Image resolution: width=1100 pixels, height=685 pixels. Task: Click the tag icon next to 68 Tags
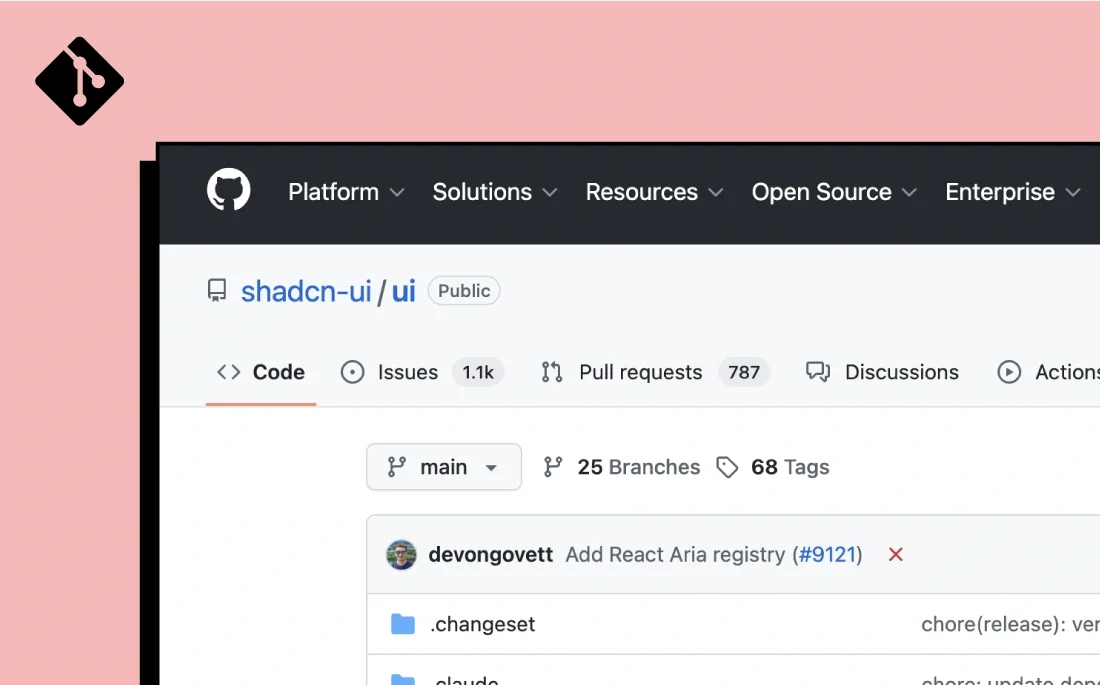click(x=727, y=467)
